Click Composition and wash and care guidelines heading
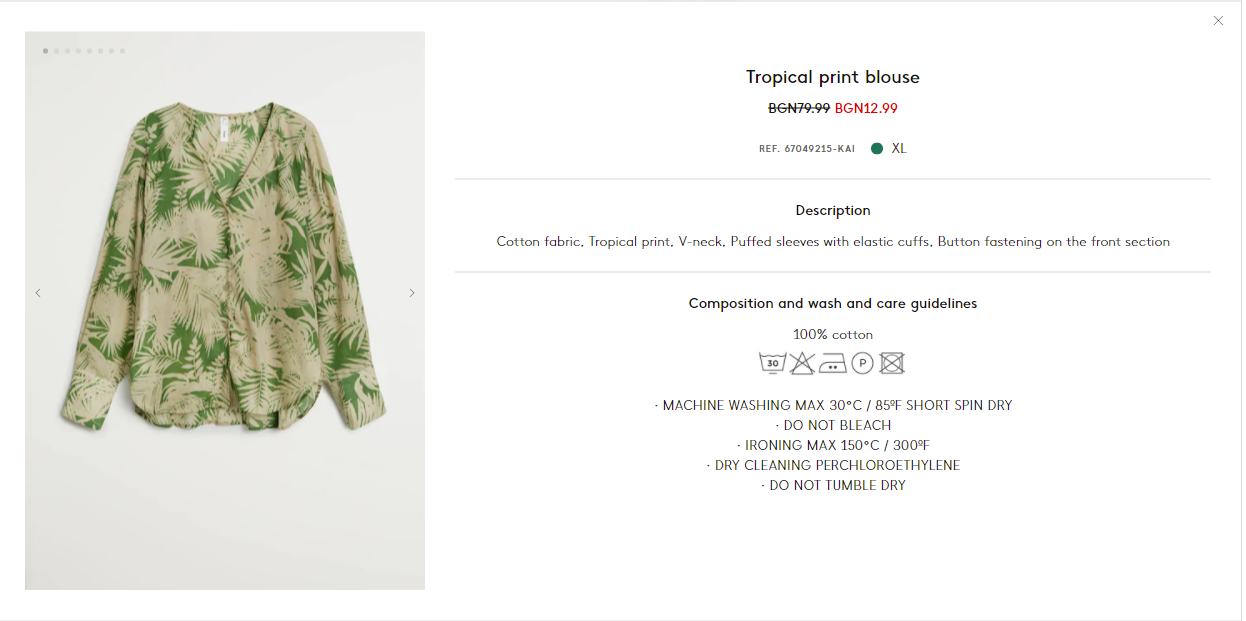 pos(833,303)
